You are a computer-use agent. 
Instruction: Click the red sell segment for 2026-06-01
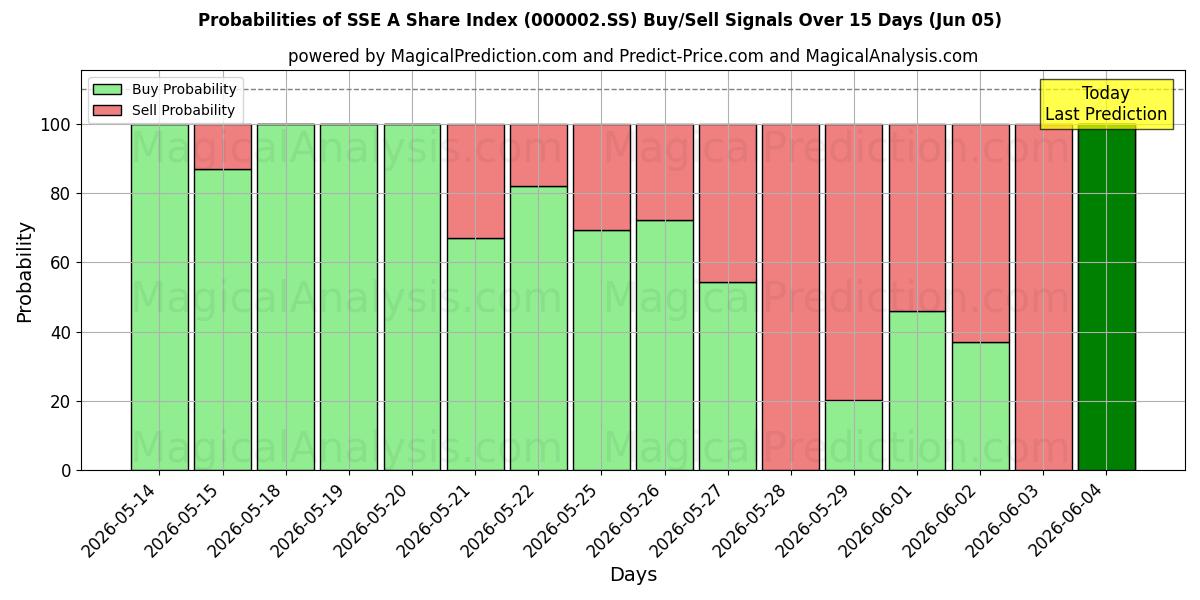tap(917, 217)
